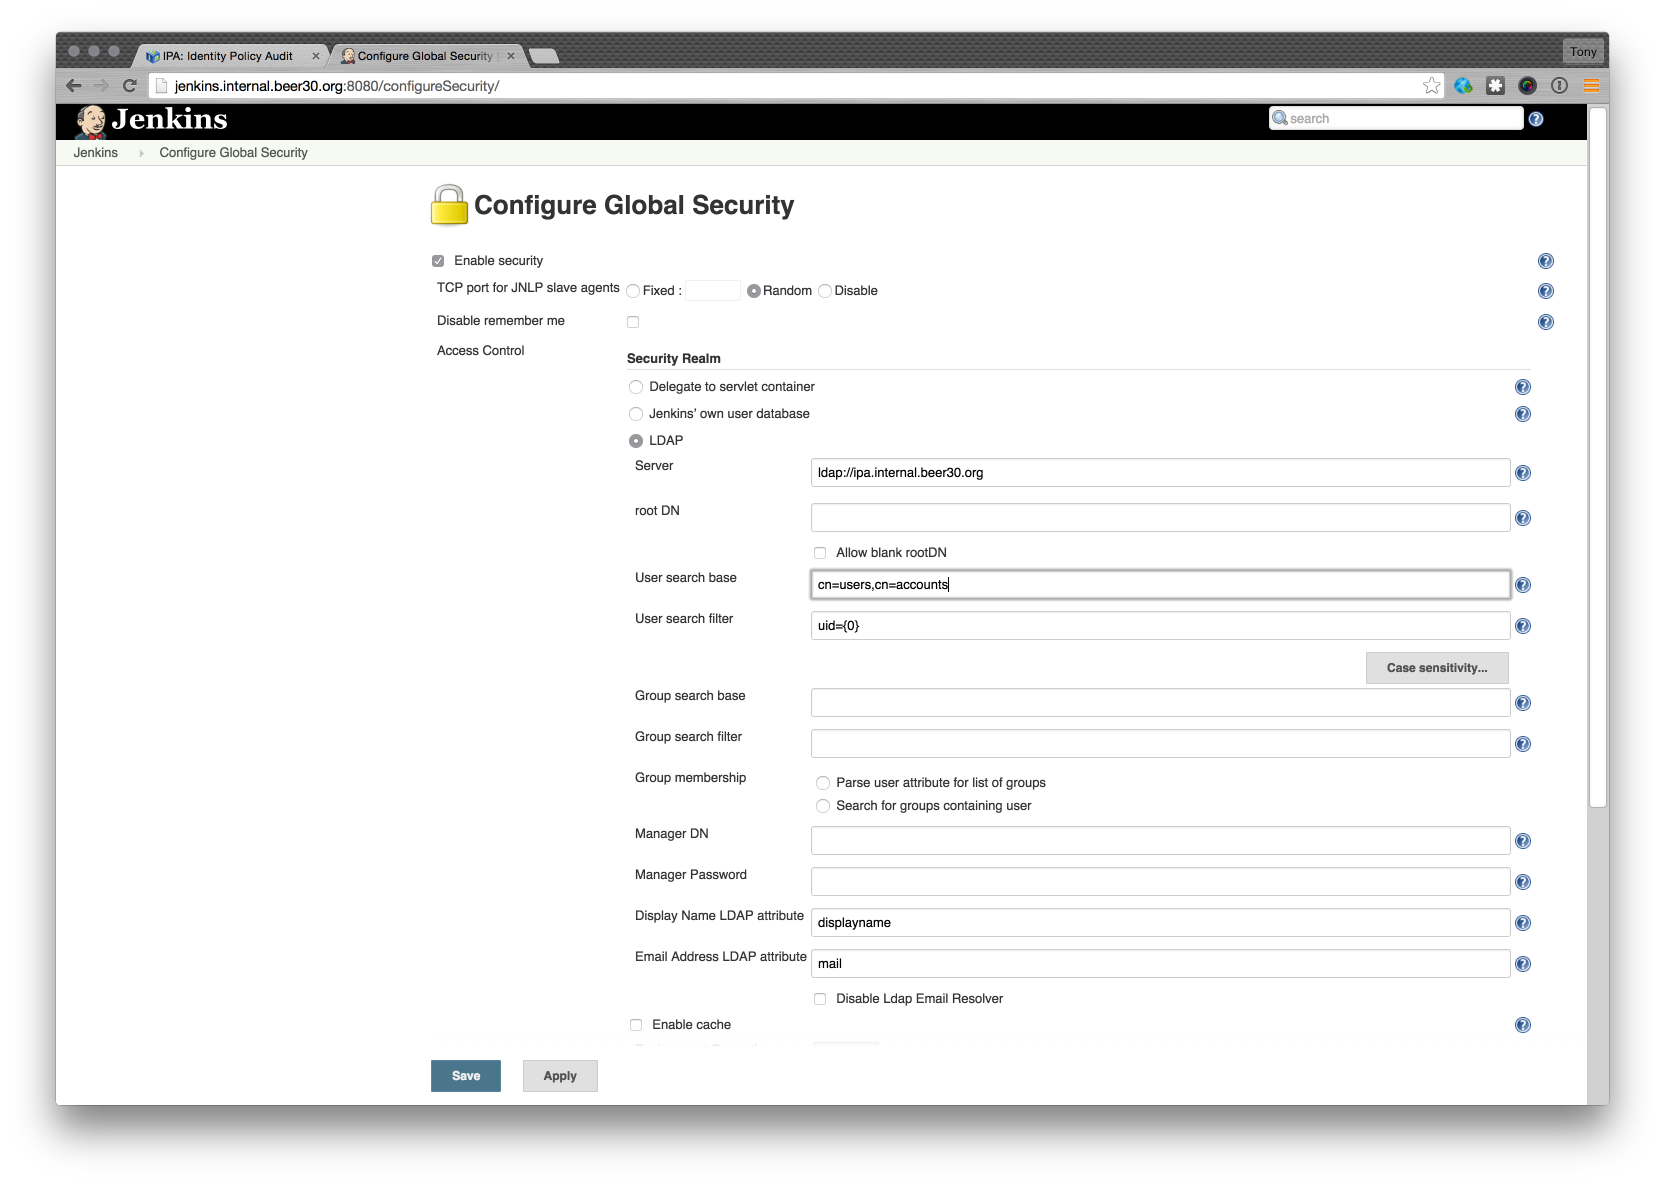Click the LDAP Server input field
This screenshot has width=1665, height=1185.
1160,473
